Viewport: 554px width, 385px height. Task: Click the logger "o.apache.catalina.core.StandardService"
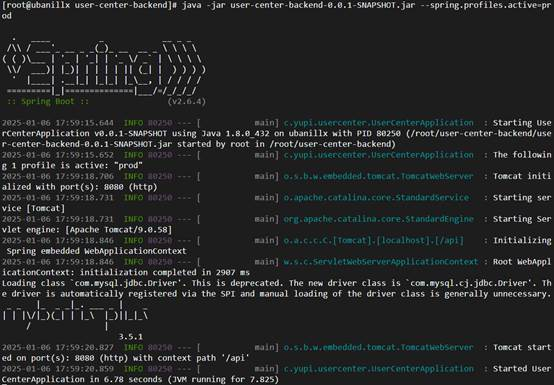pos(376,197)
